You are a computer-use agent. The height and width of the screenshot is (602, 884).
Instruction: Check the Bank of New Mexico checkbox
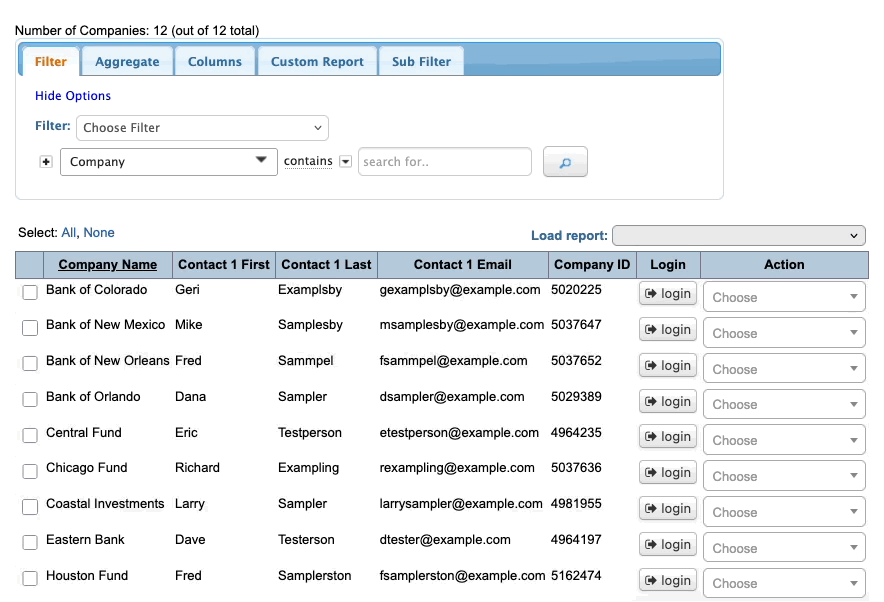(x=30, y=328)
